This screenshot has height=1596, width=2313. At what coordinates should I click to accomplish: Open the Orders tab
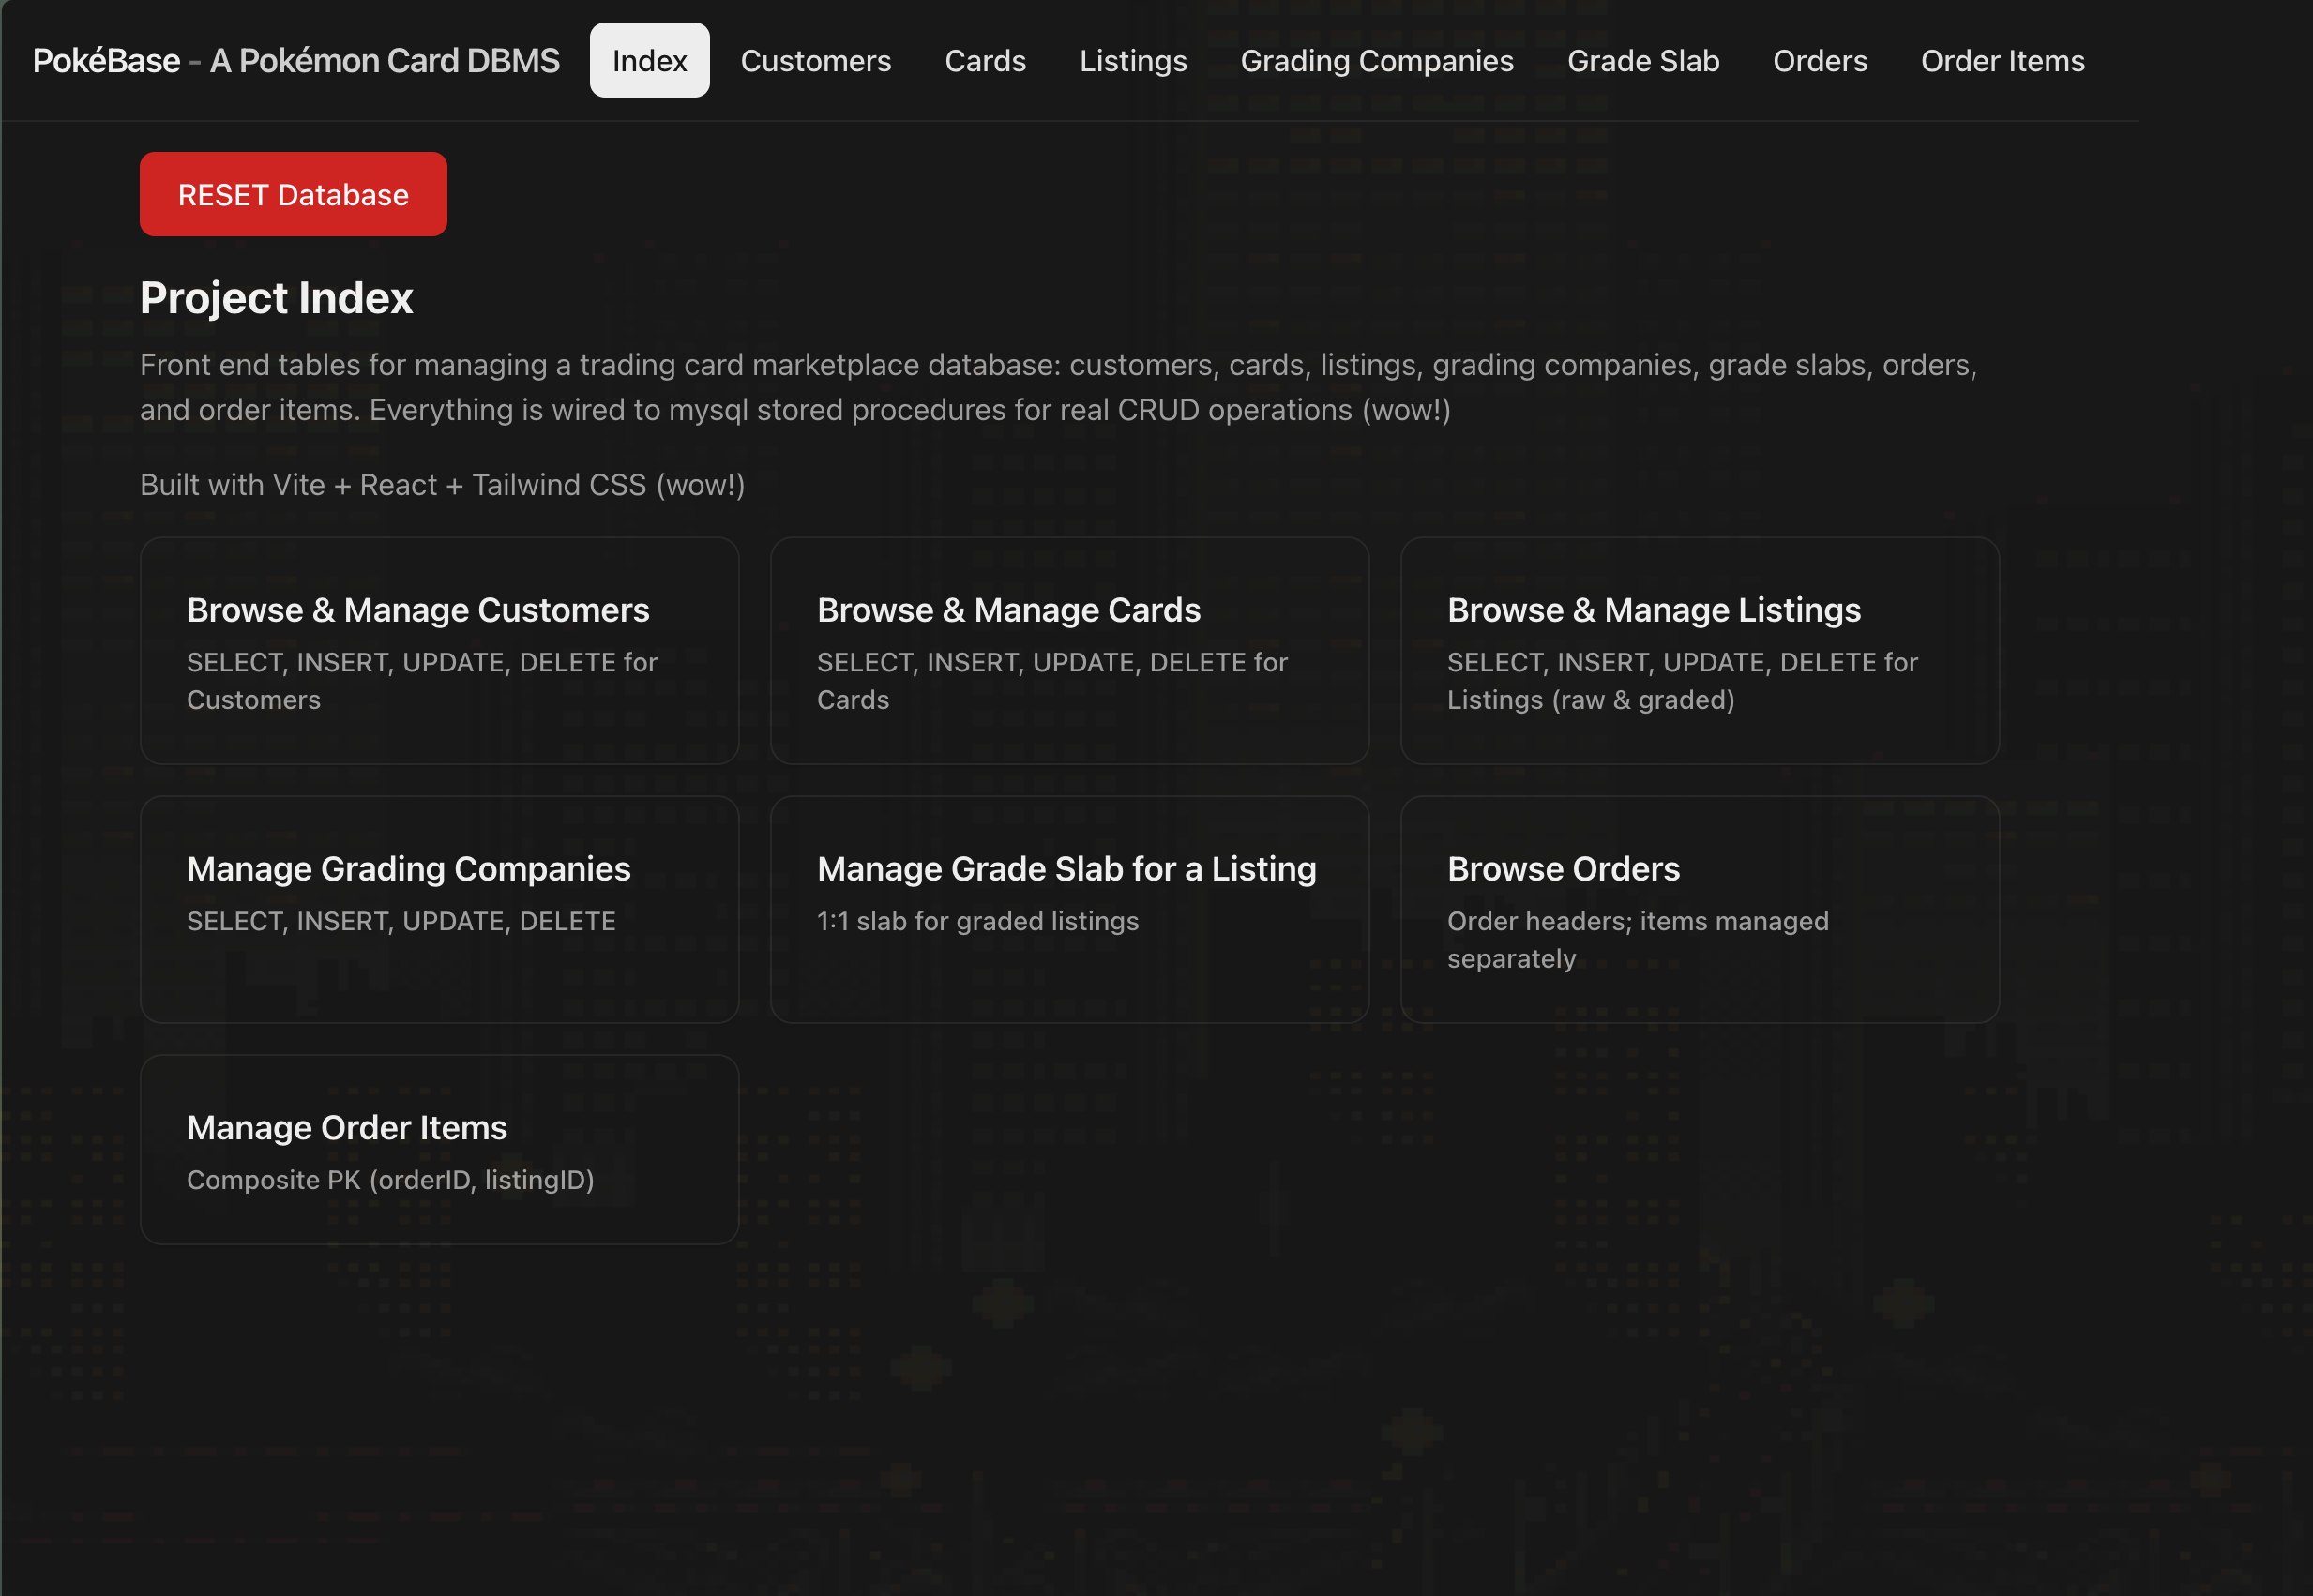click(1819, 60)
